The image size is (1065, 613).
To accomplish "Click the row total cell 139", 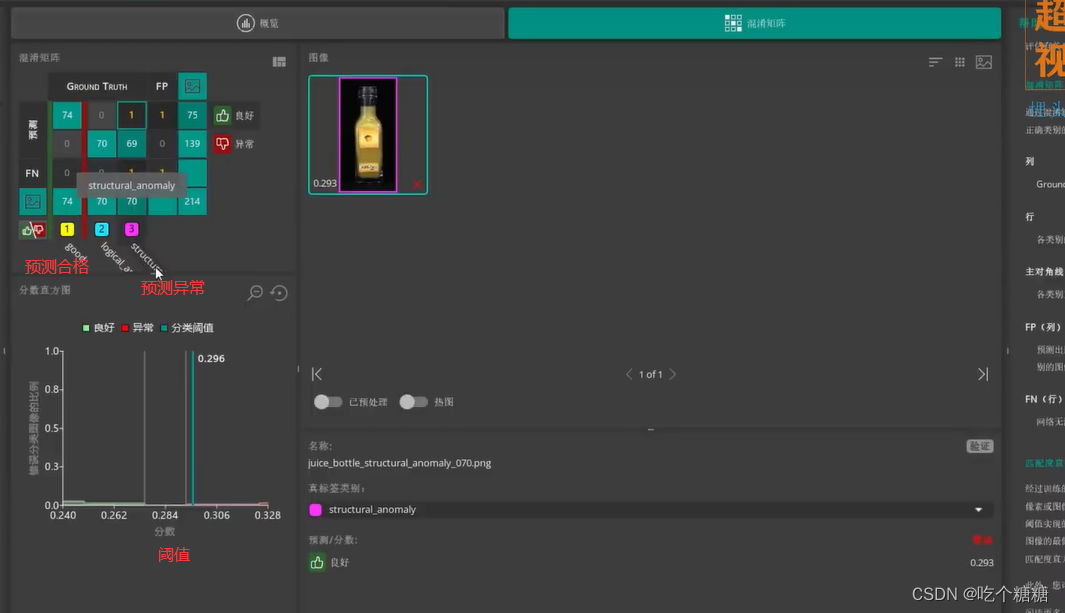I will 192,144.
